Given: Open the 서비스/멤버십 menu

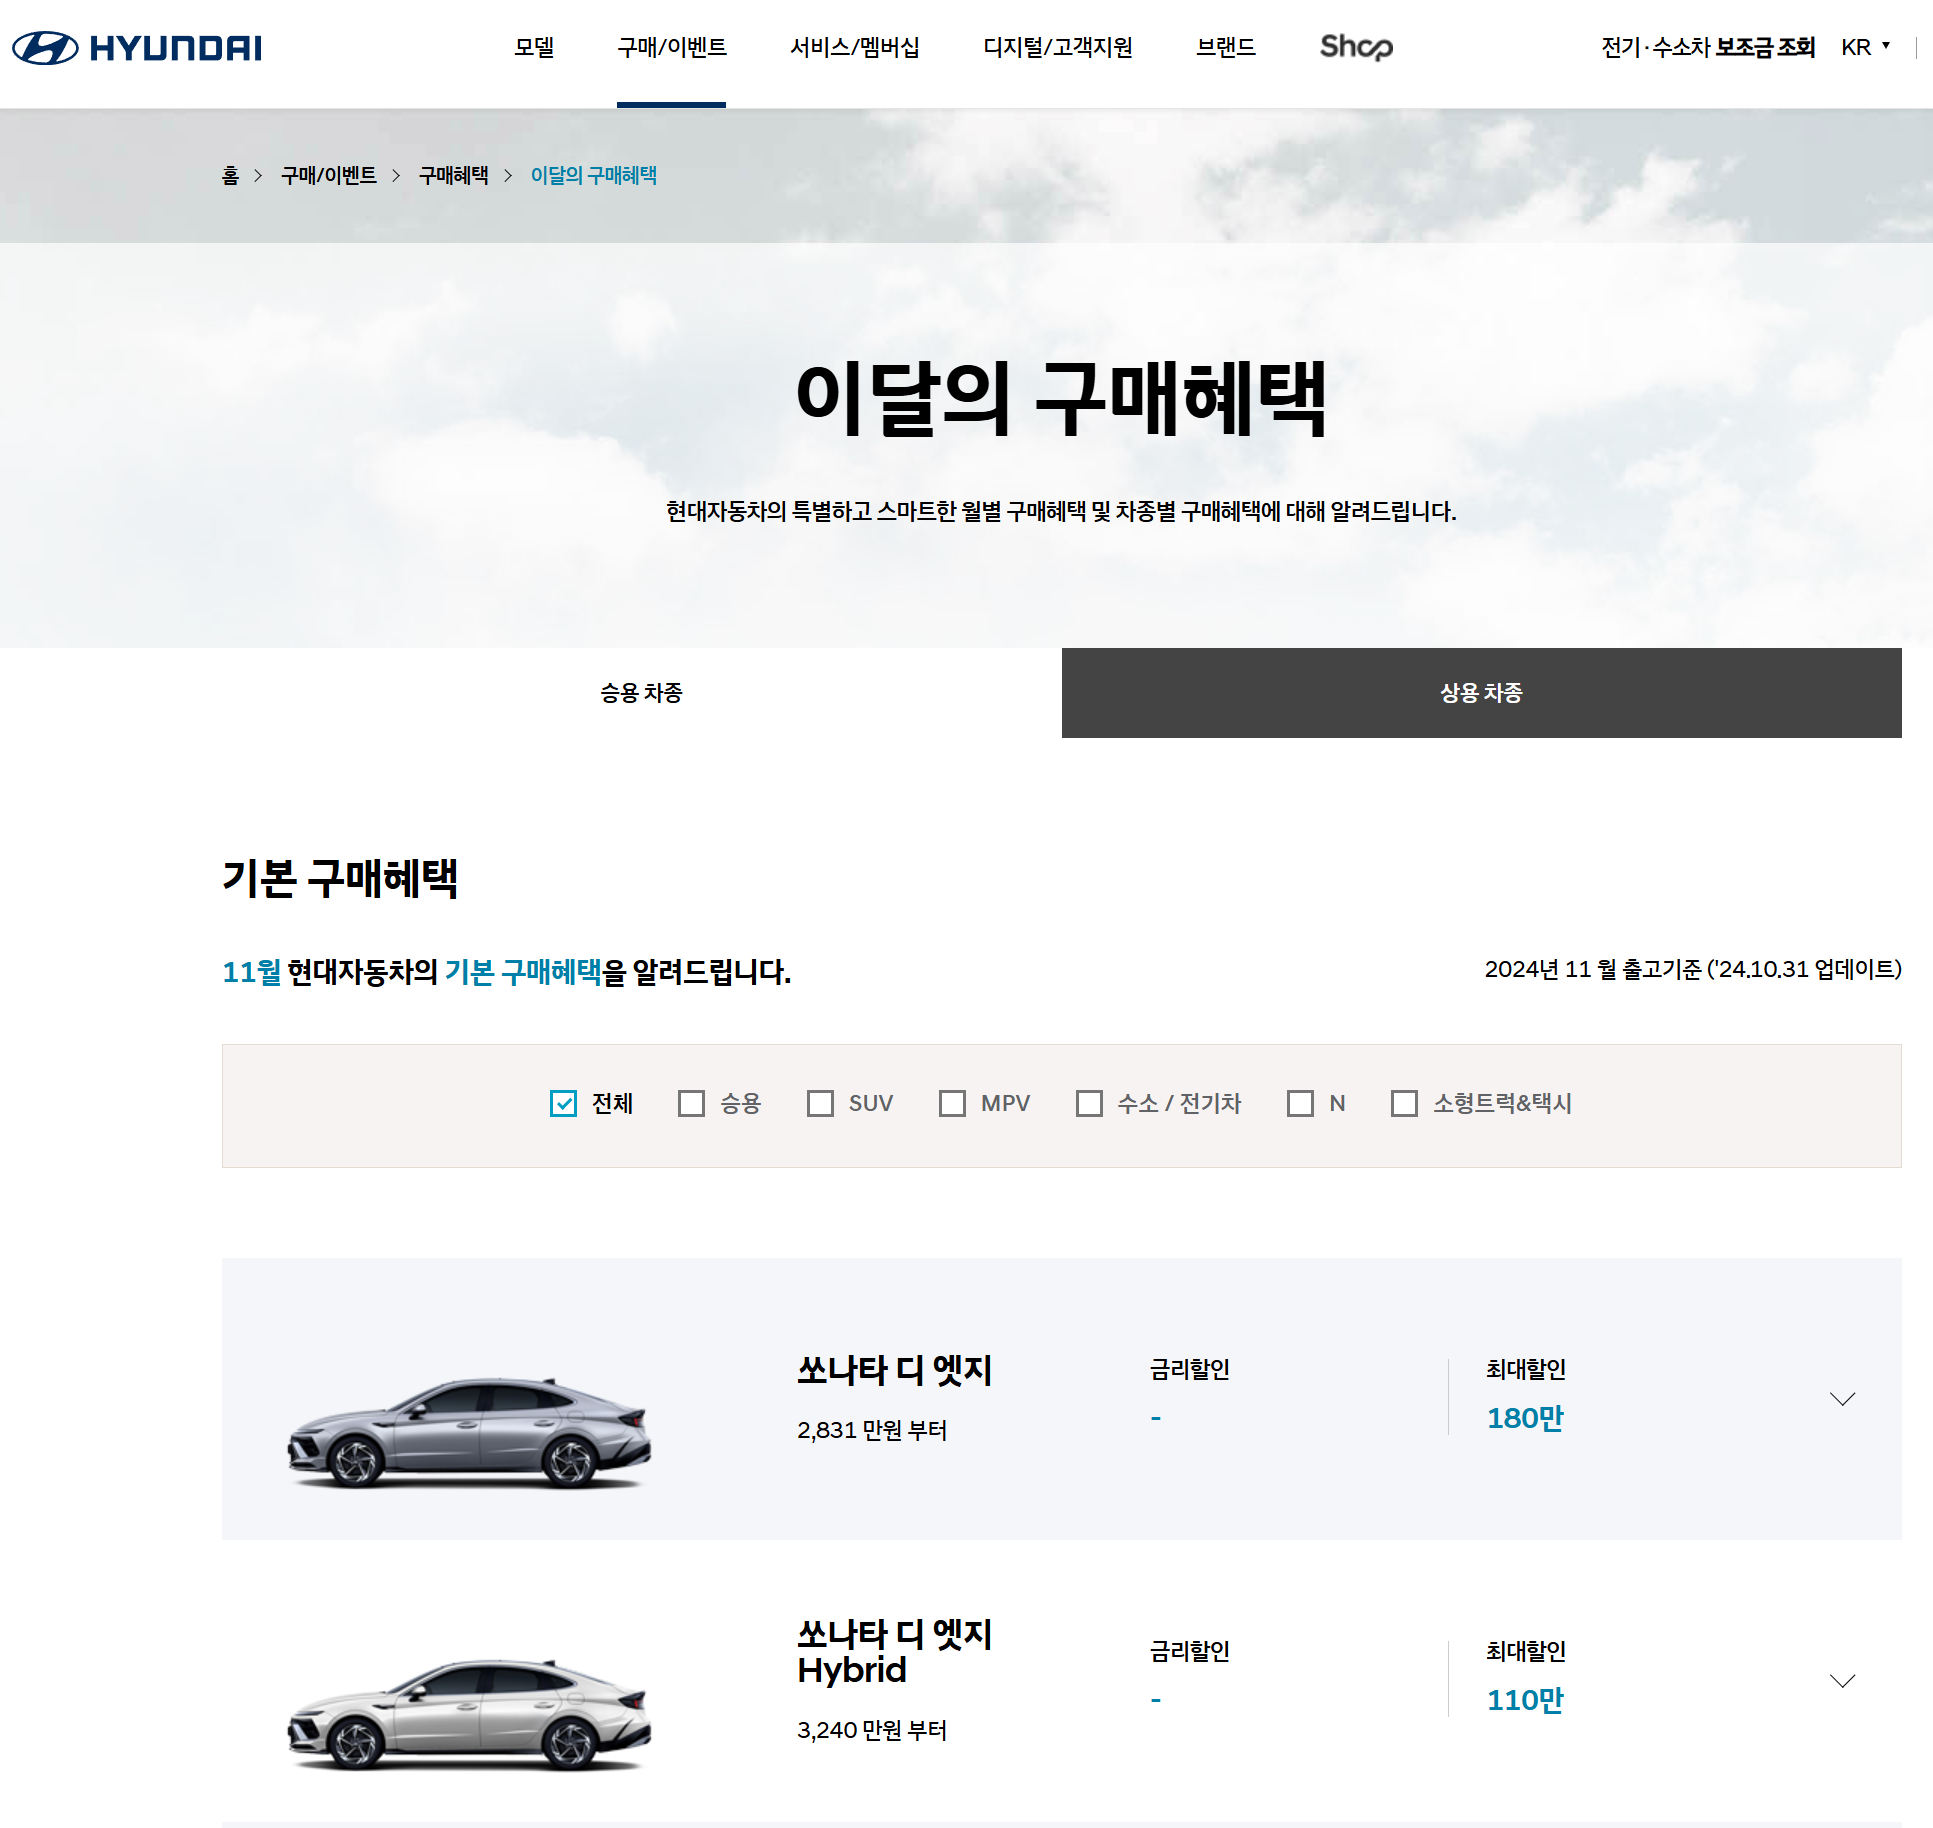Looking at the screenshot, I should click(855, 46).
